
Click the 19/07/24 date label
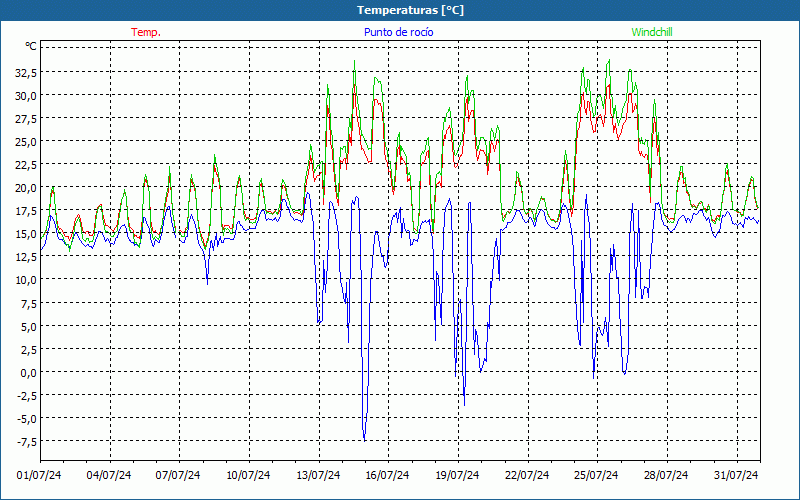457,475
